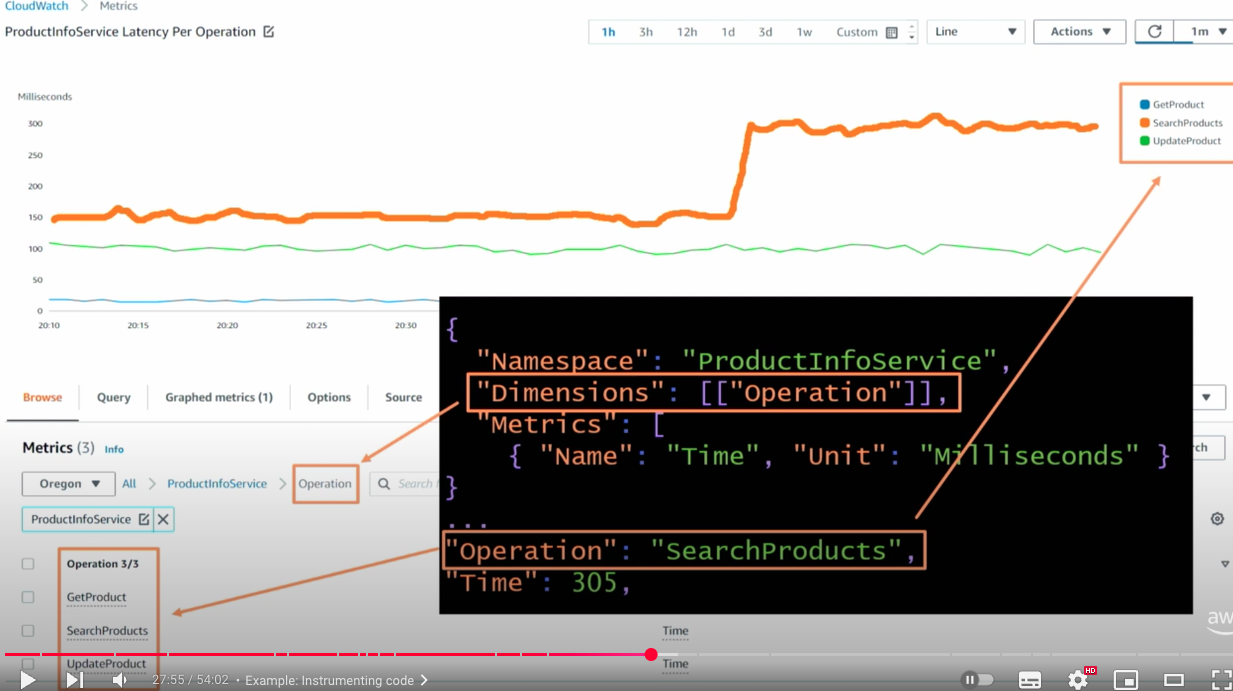This screenshot has width=1233, height=691.
Task: Expand the small triangle under the settings gear
Action: click(1225, 565)
